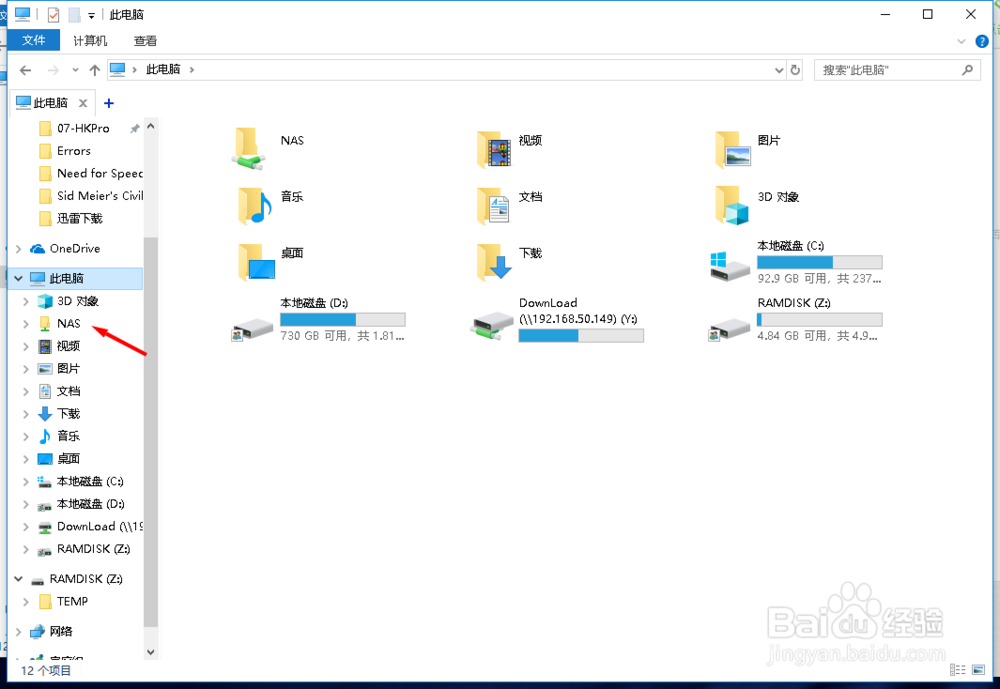Collapse the 此电脑 node in the tree
Viewport: 1000px width, 689px height.
pyautogui.click(x=18, y=278)
